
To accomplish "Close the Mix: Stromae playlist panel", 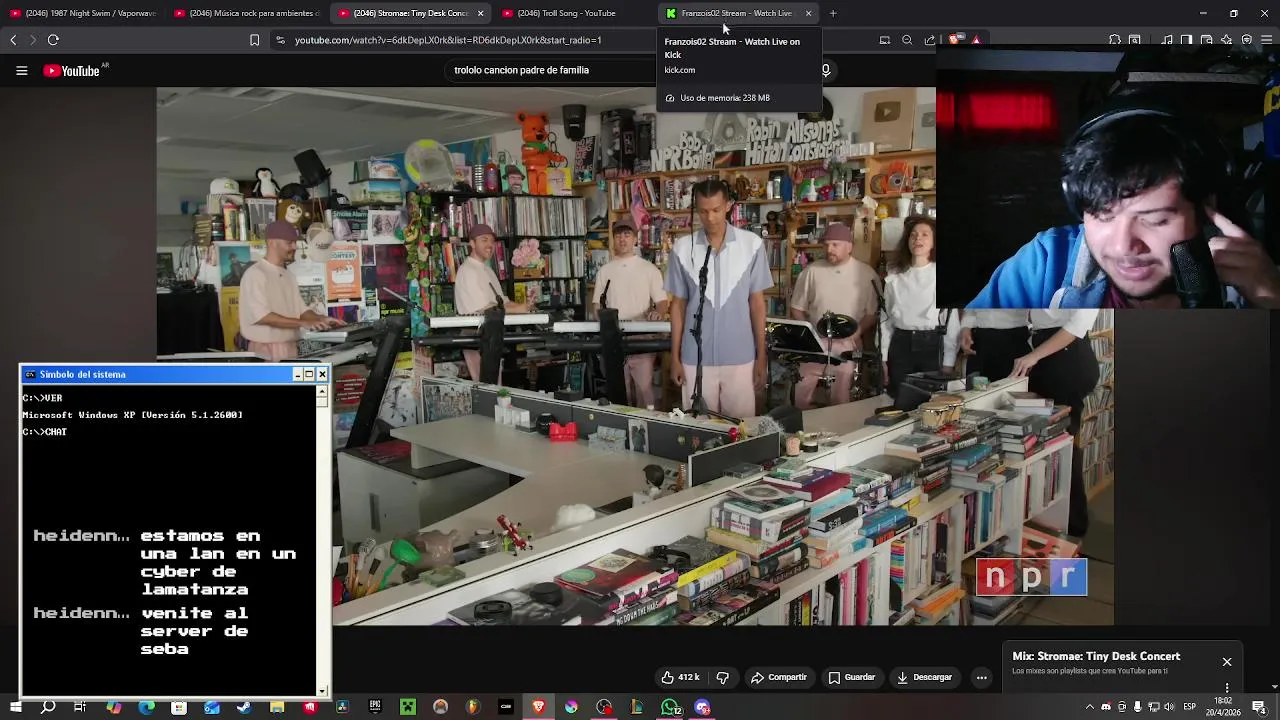I will pos(1227,662).
